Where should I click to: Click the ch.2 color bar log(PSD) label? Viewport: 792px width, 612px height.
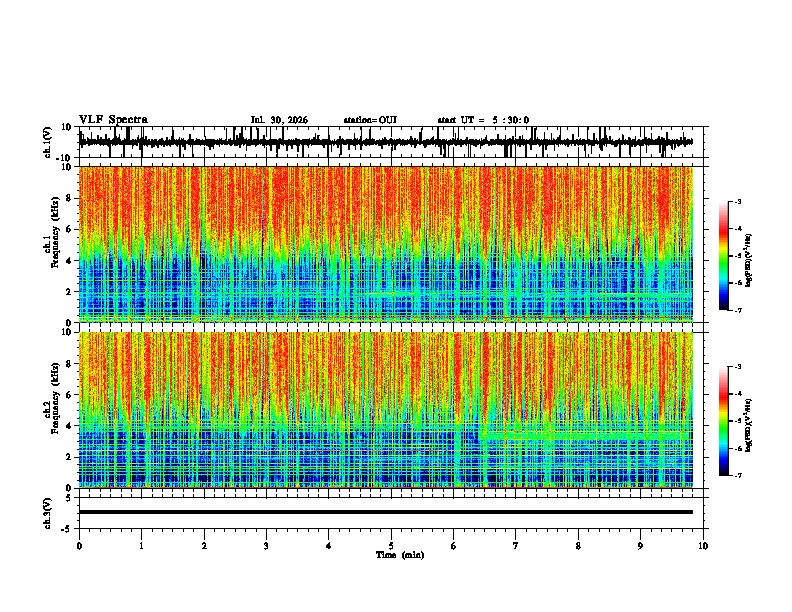point(749,424)
